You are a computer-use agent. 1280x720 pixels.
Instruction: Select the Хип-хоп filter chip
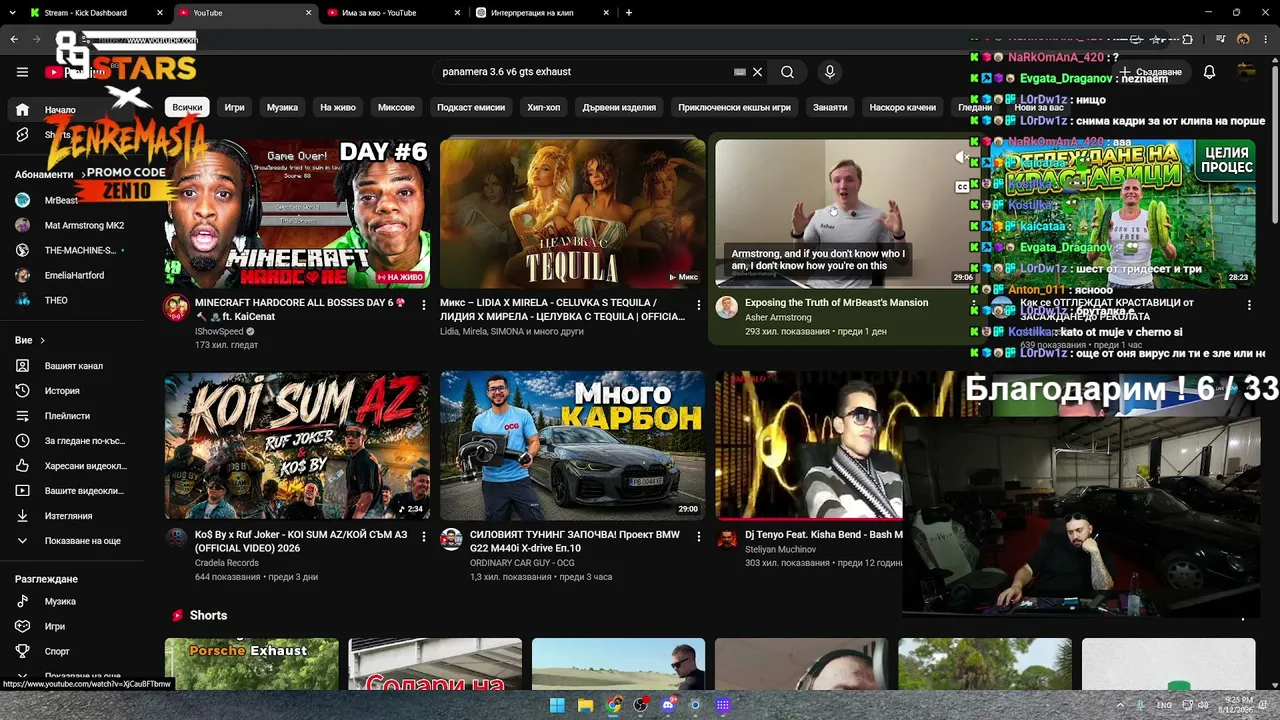click(x=544, y=107)
